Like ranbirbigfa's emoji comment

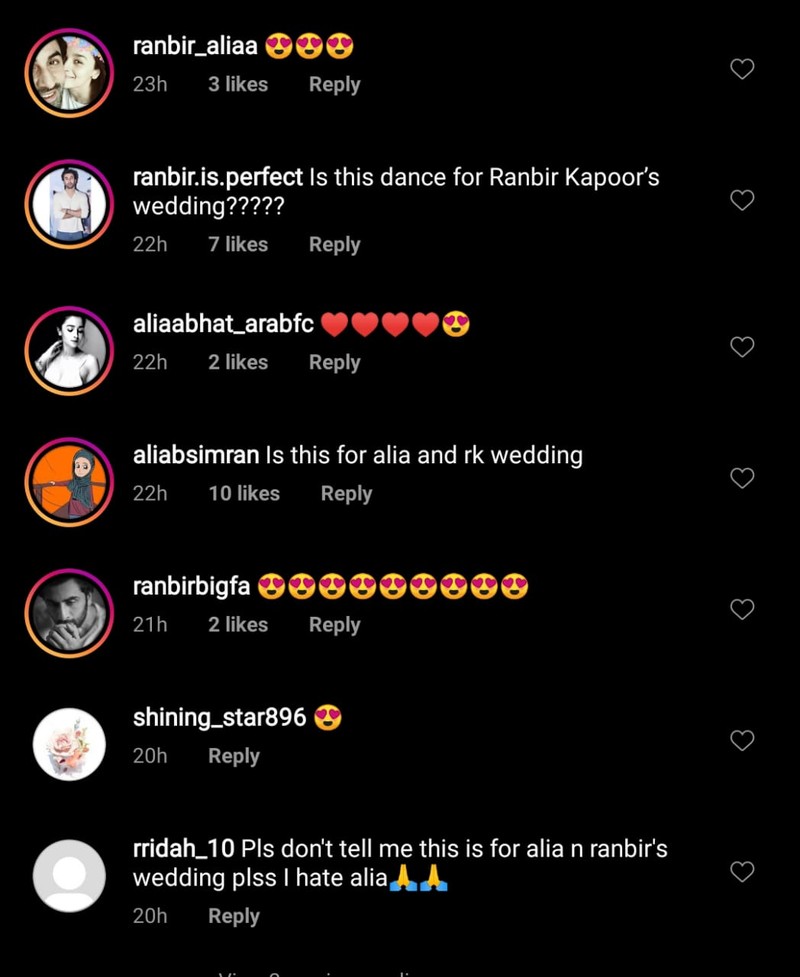click(x=742, y=609)
